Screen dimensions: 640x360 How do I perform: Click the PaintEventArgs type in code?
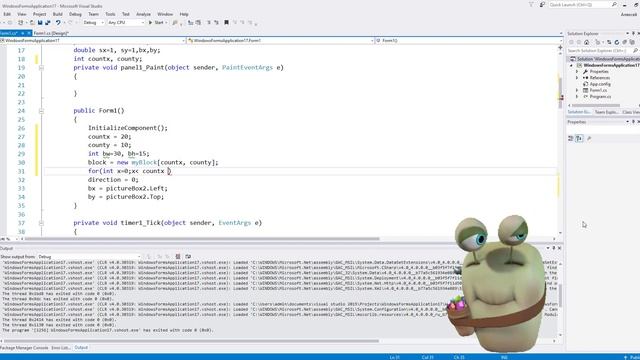point(247,67)
